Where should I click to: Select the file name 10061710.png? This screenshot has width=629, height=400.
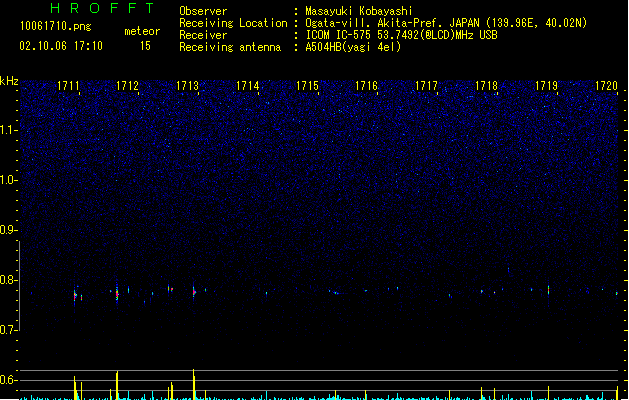point(56,26)
